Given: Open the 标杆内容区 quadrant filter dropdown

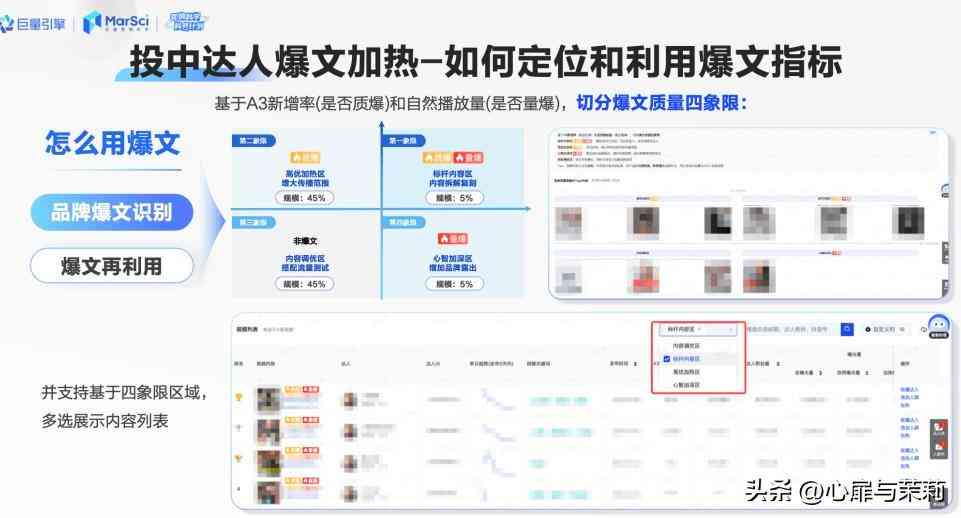Looking at the screenshot, I should [x=697, y=330].
